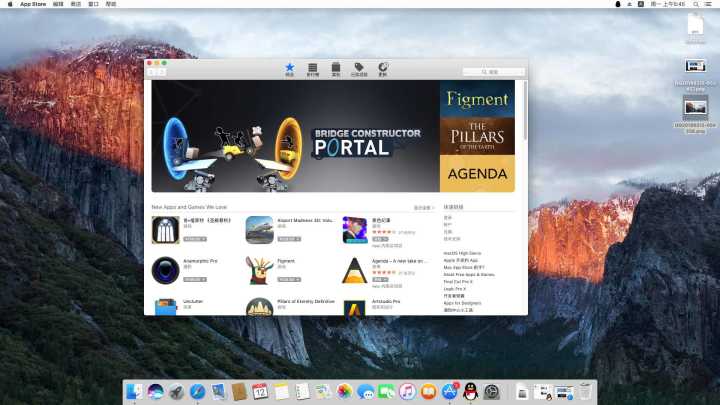
Task: Go forward with the right arrow button
Action: click(161, 72)
